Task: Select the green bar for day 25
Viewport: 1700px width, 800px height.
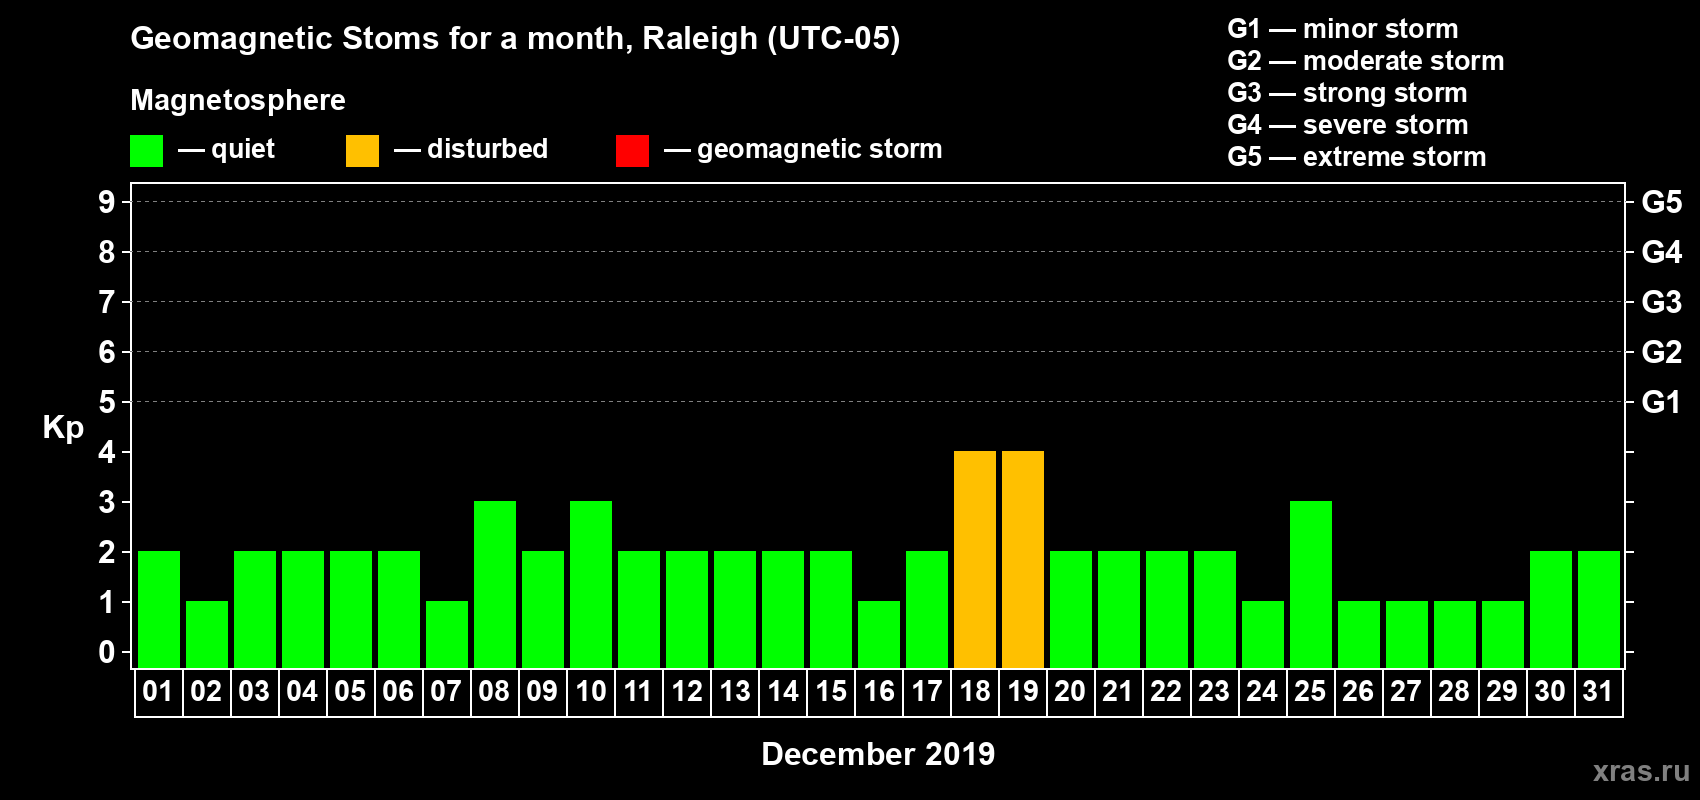Action: click(x=1311, y=584)
